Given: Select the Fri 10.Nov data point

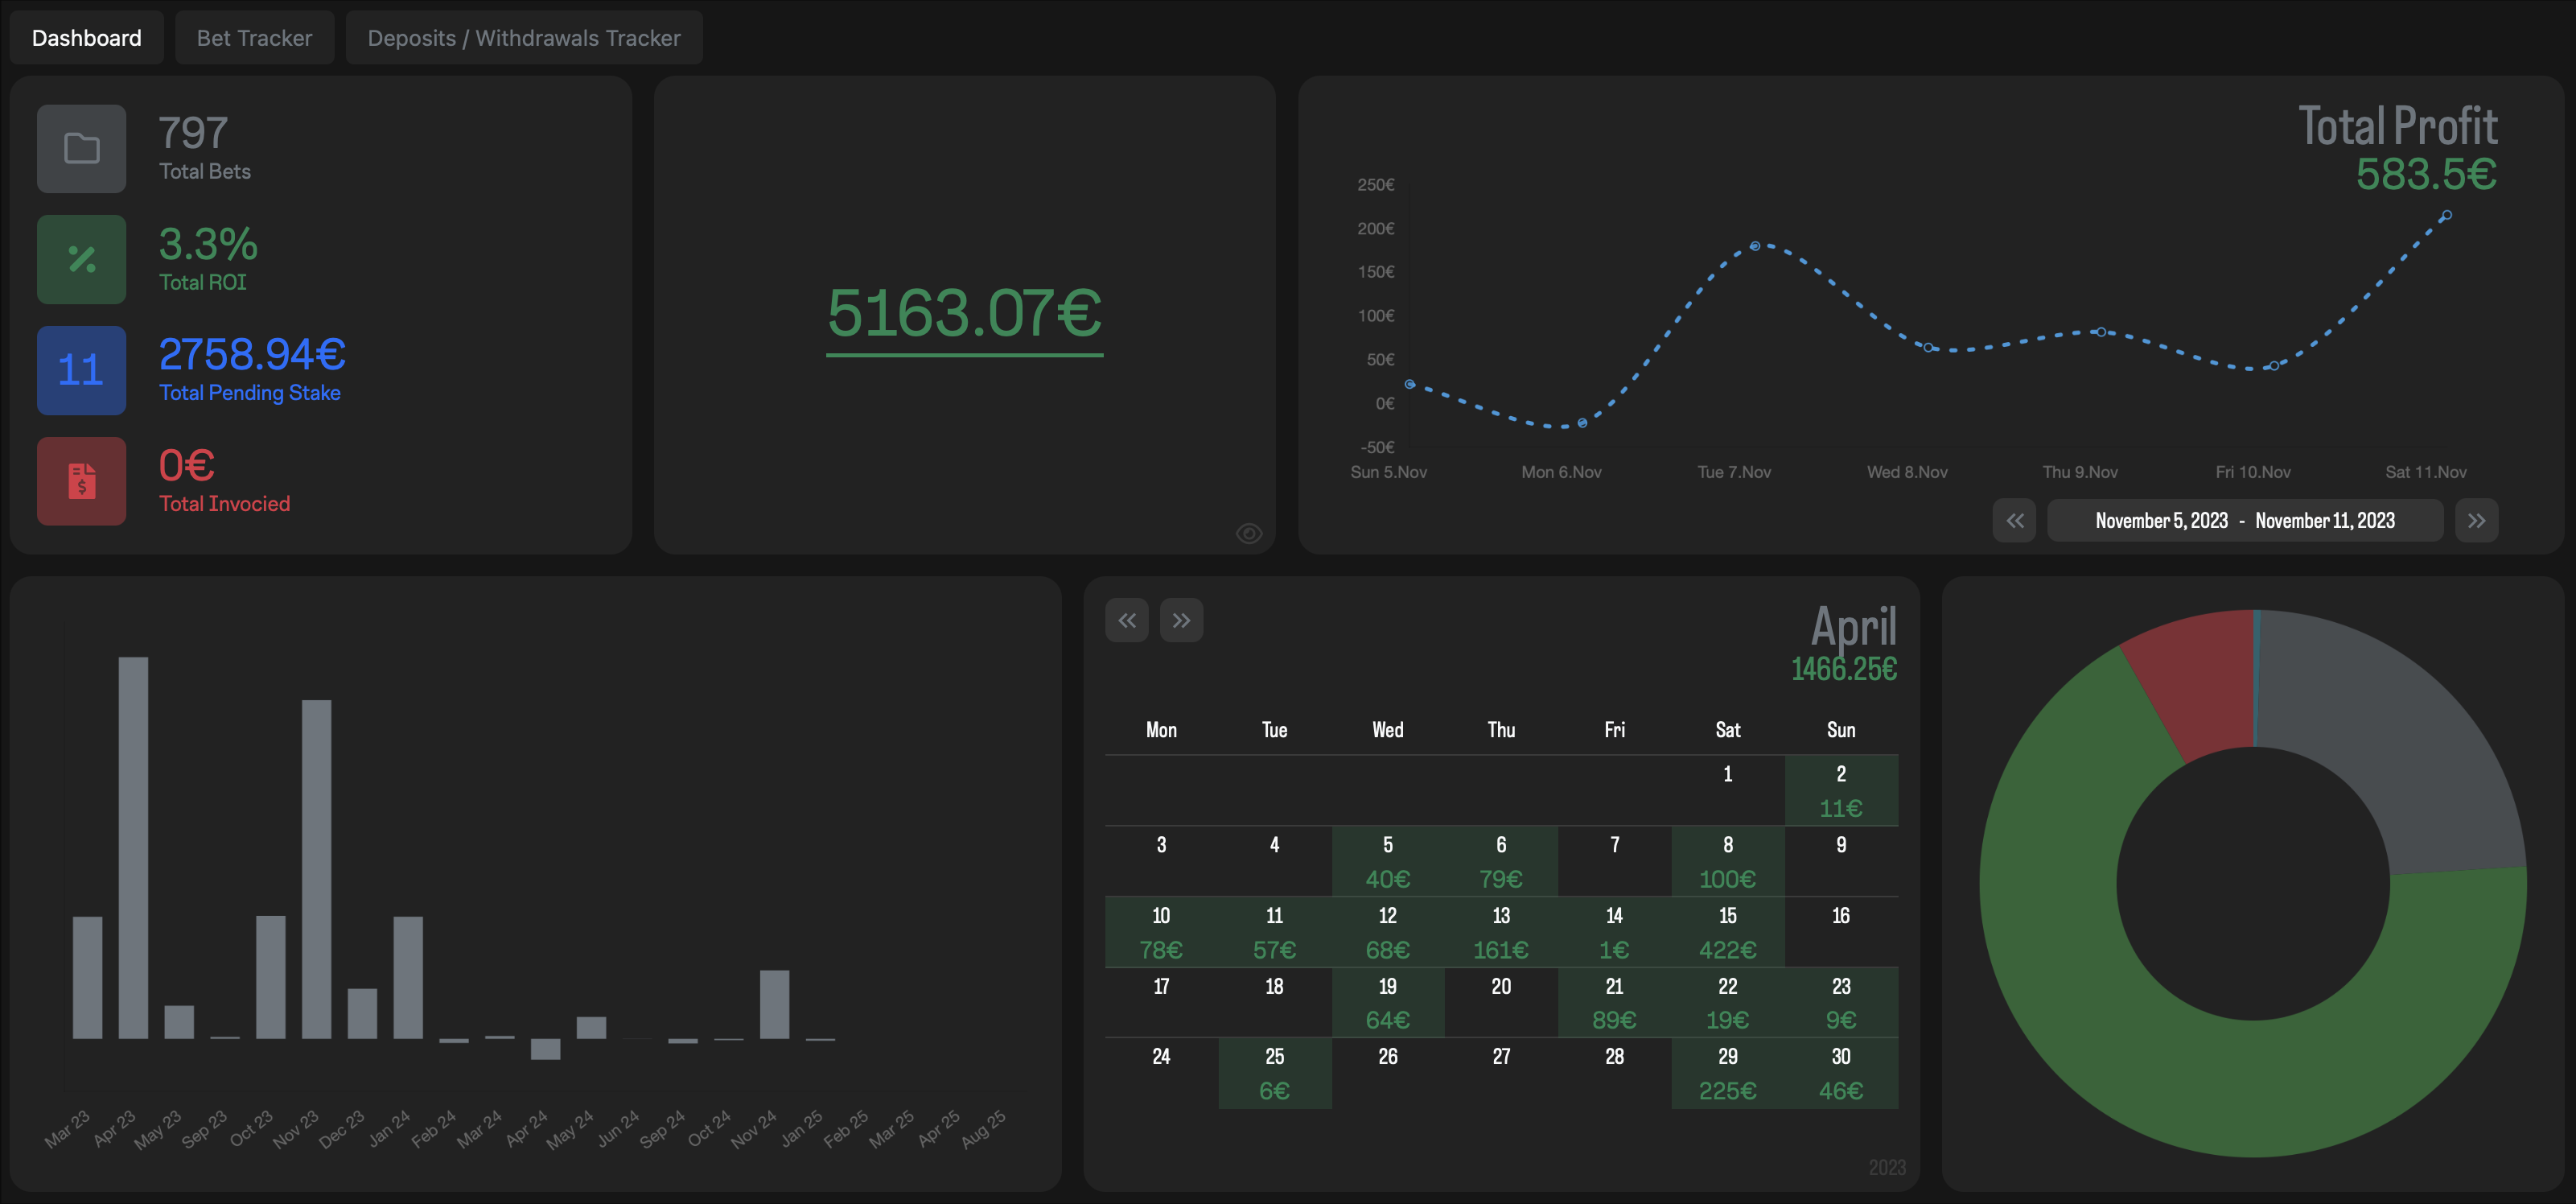Looking at the screenshot, I should (2273, 366).
